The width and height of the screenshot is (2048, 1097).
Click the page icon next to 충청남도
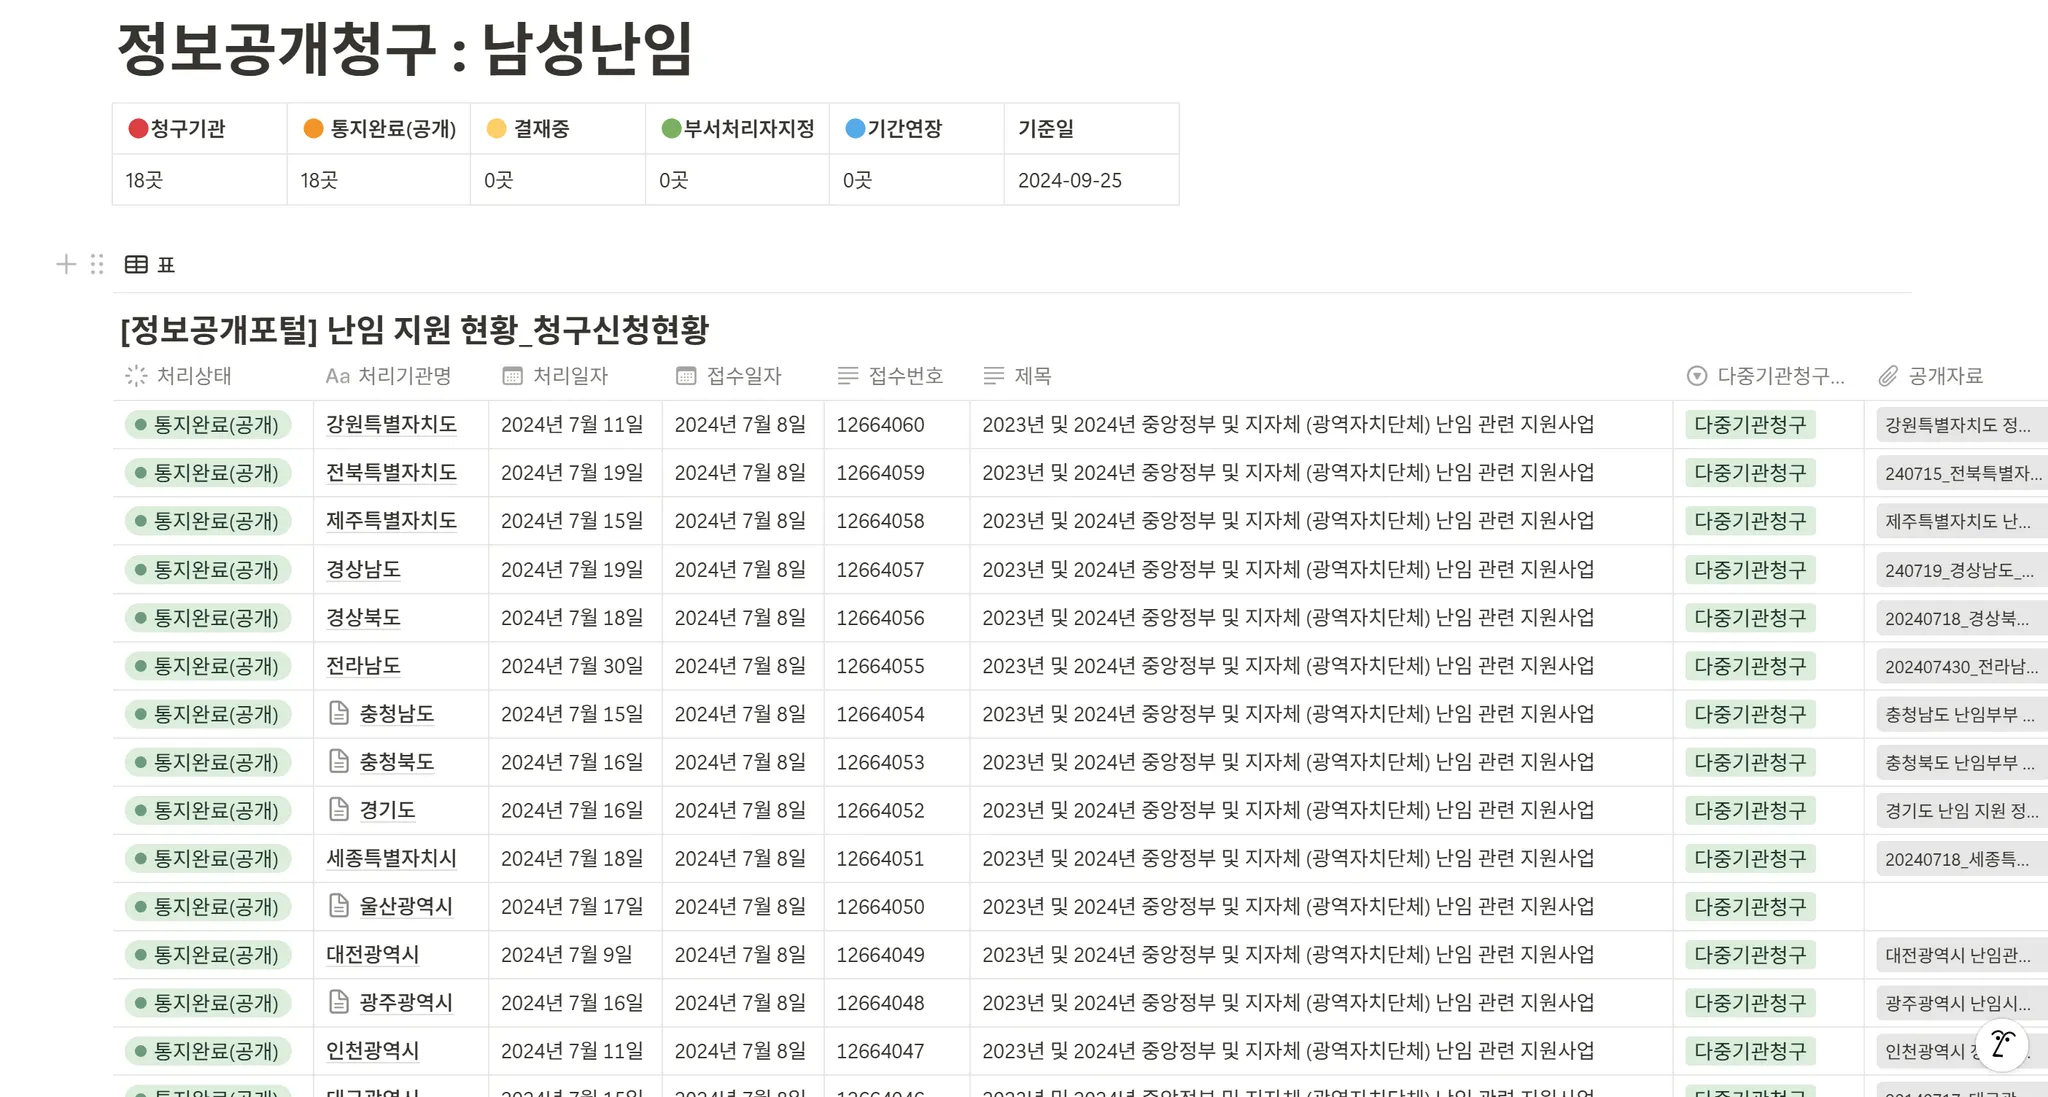[339, 713]
